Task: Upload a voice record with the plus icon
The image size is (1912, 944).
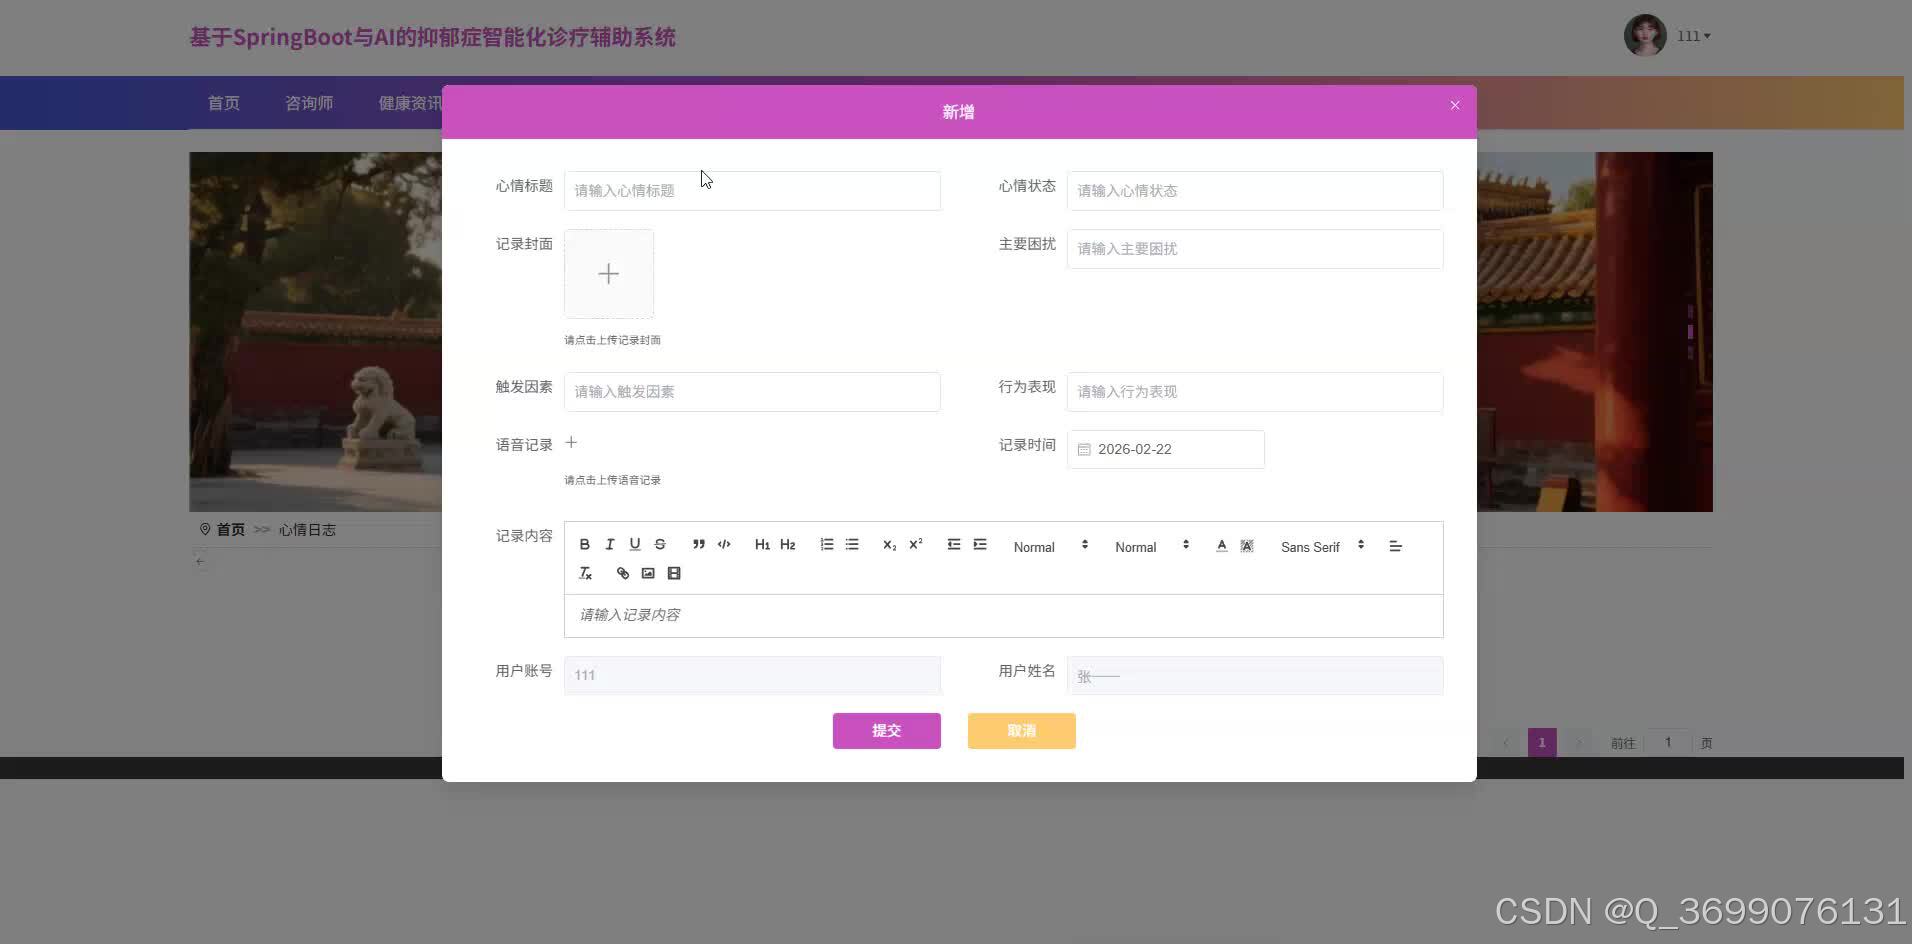Action: tap(571, 443)
